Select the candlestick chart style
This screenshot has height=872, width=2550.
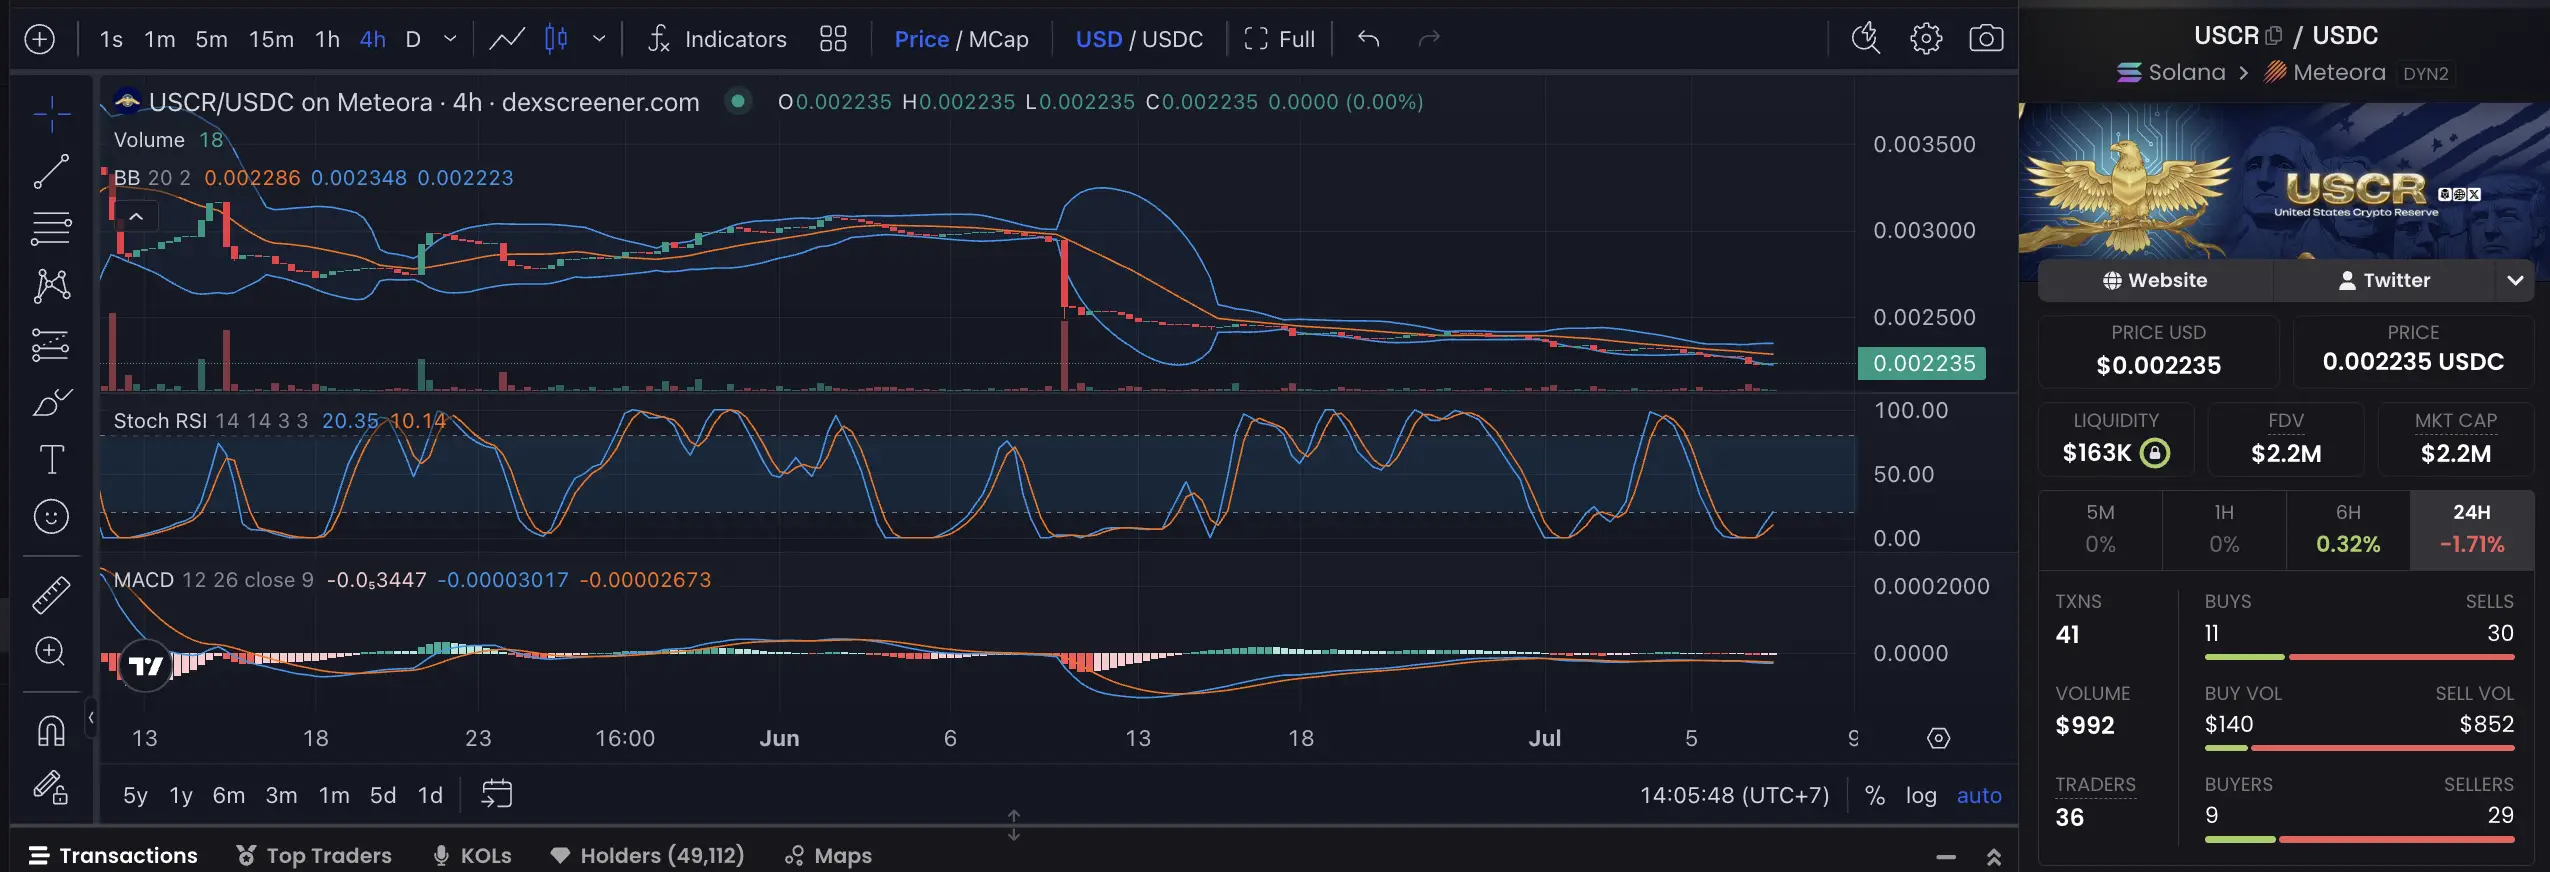556,39
